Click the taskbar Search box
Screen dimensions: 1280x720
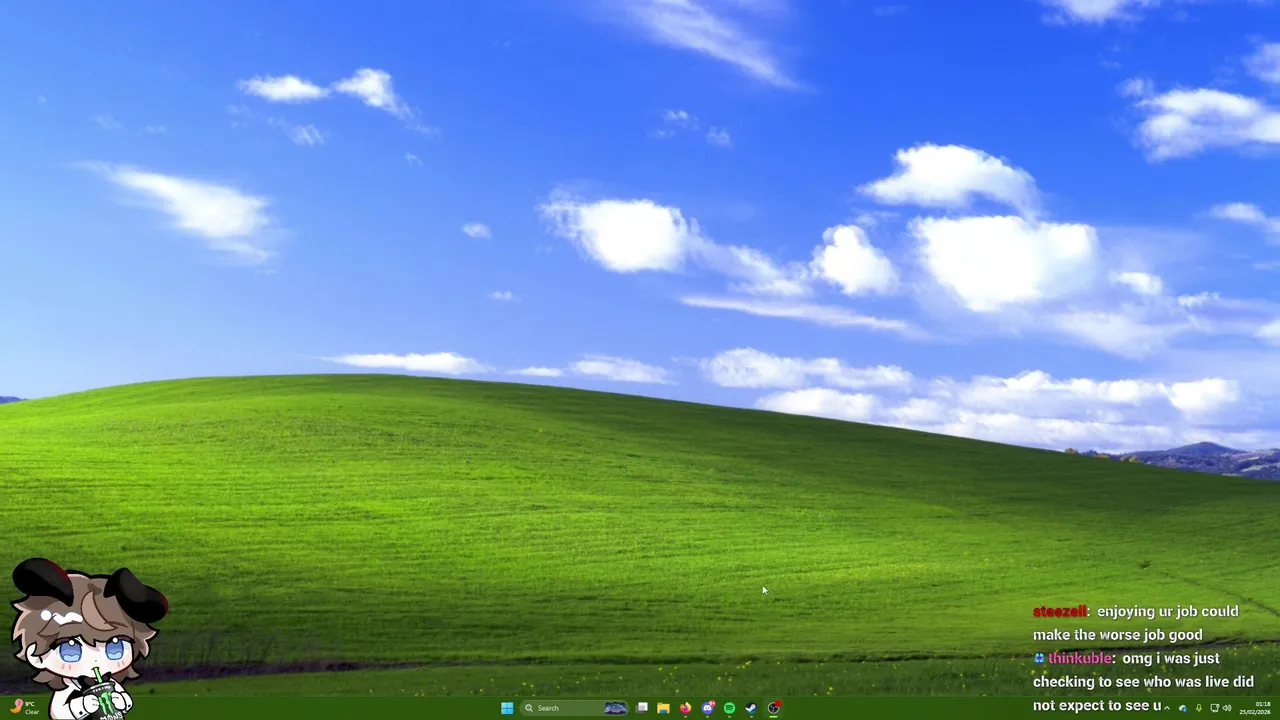pos(574,708)
